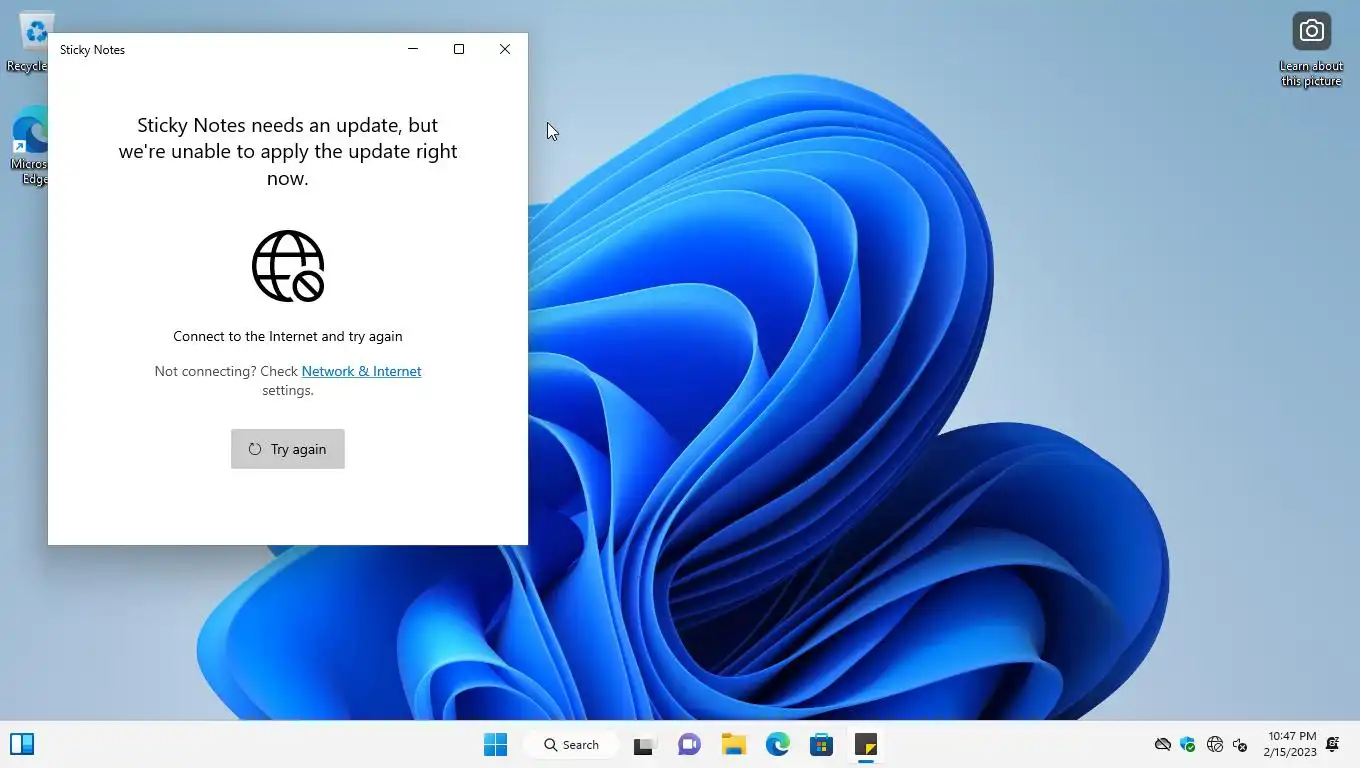Viewport: 1360px width, 768px height.
Task: Select the Microsoft Edge desktop shortcut
Action: pos(30,146)
